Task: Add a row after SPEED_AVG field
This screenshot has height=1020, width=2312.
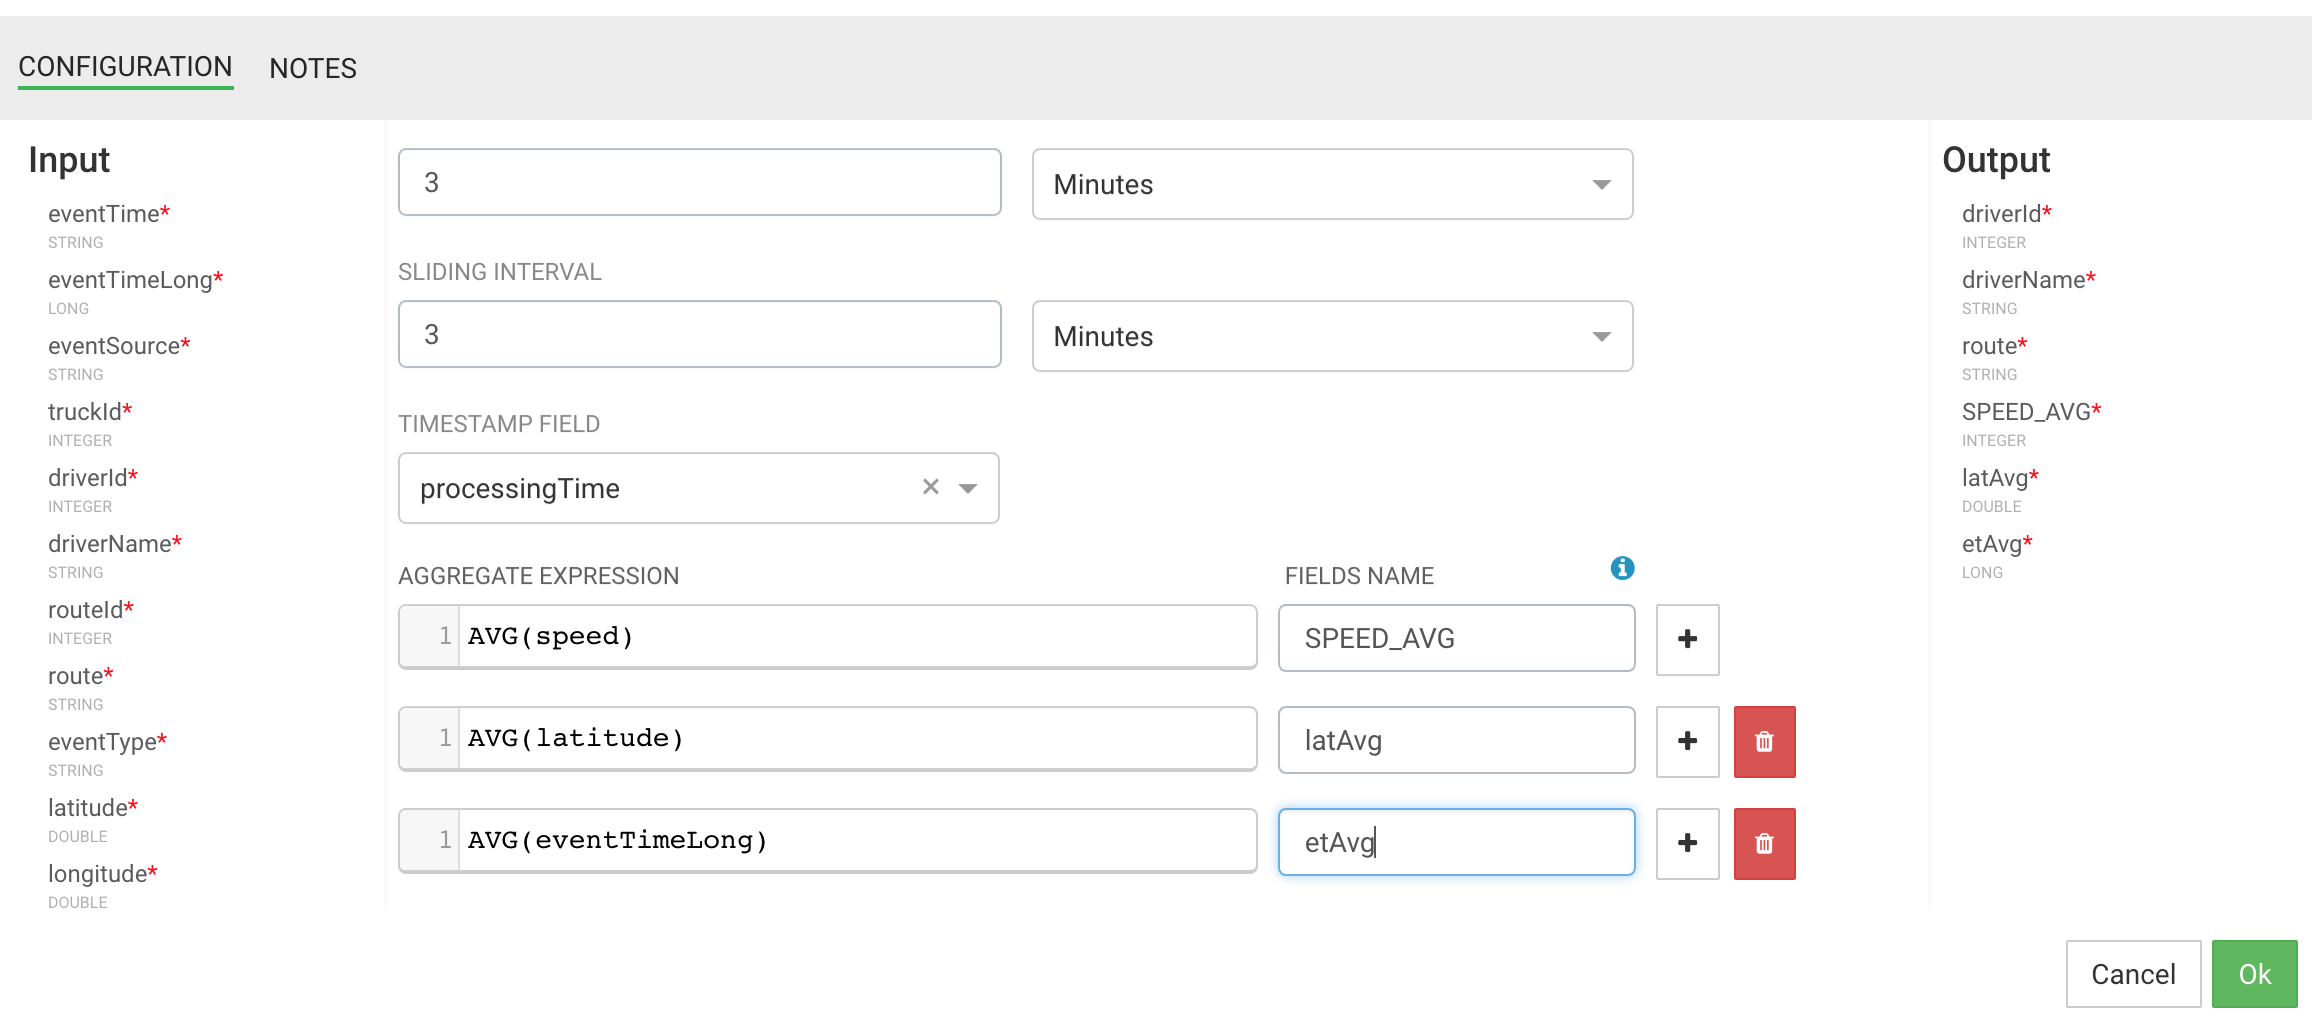Action: [x=1687, y=639]
